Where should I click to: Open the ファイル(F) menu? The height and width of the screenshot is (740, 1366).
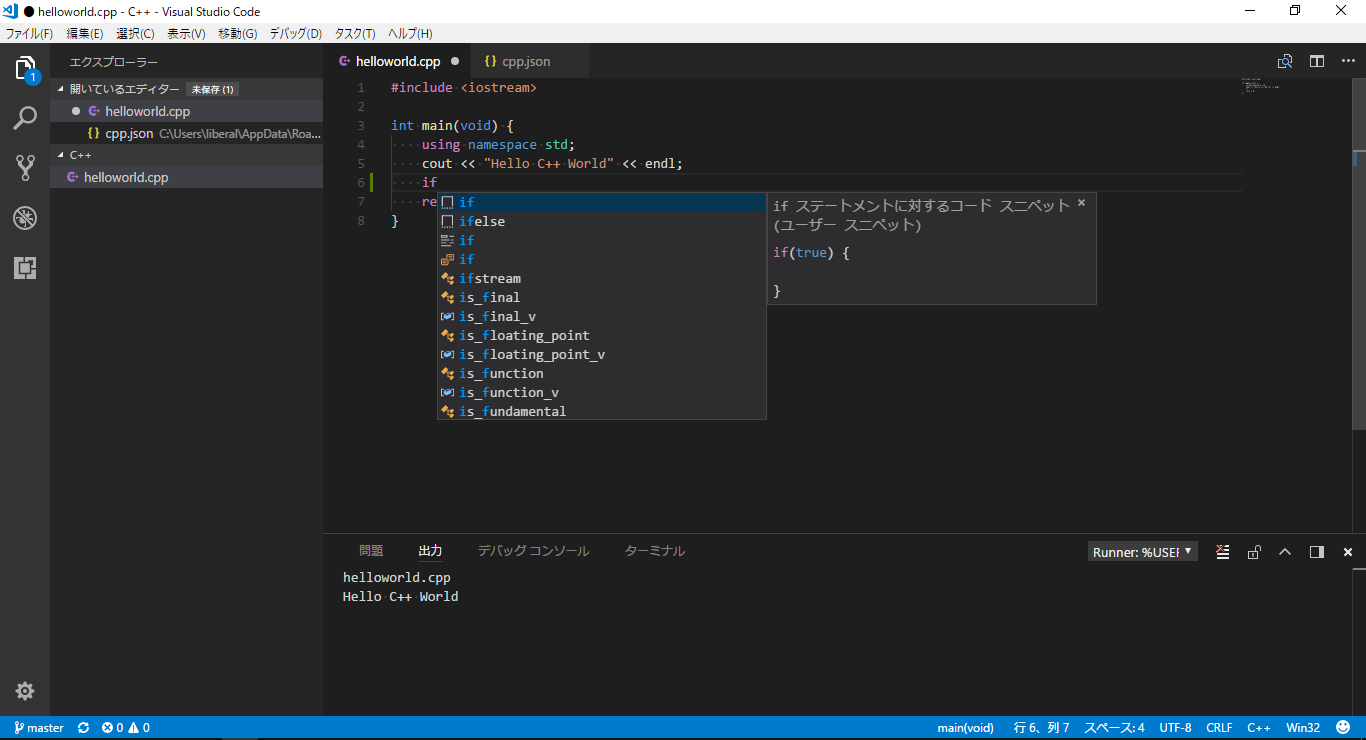29,33
